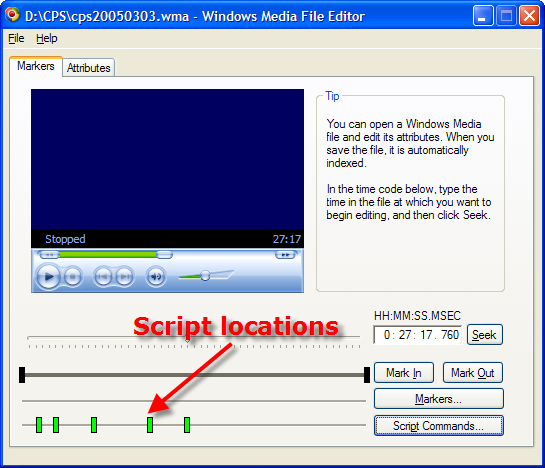
Task: Click the volume slider knob
Action: point(205,276)
